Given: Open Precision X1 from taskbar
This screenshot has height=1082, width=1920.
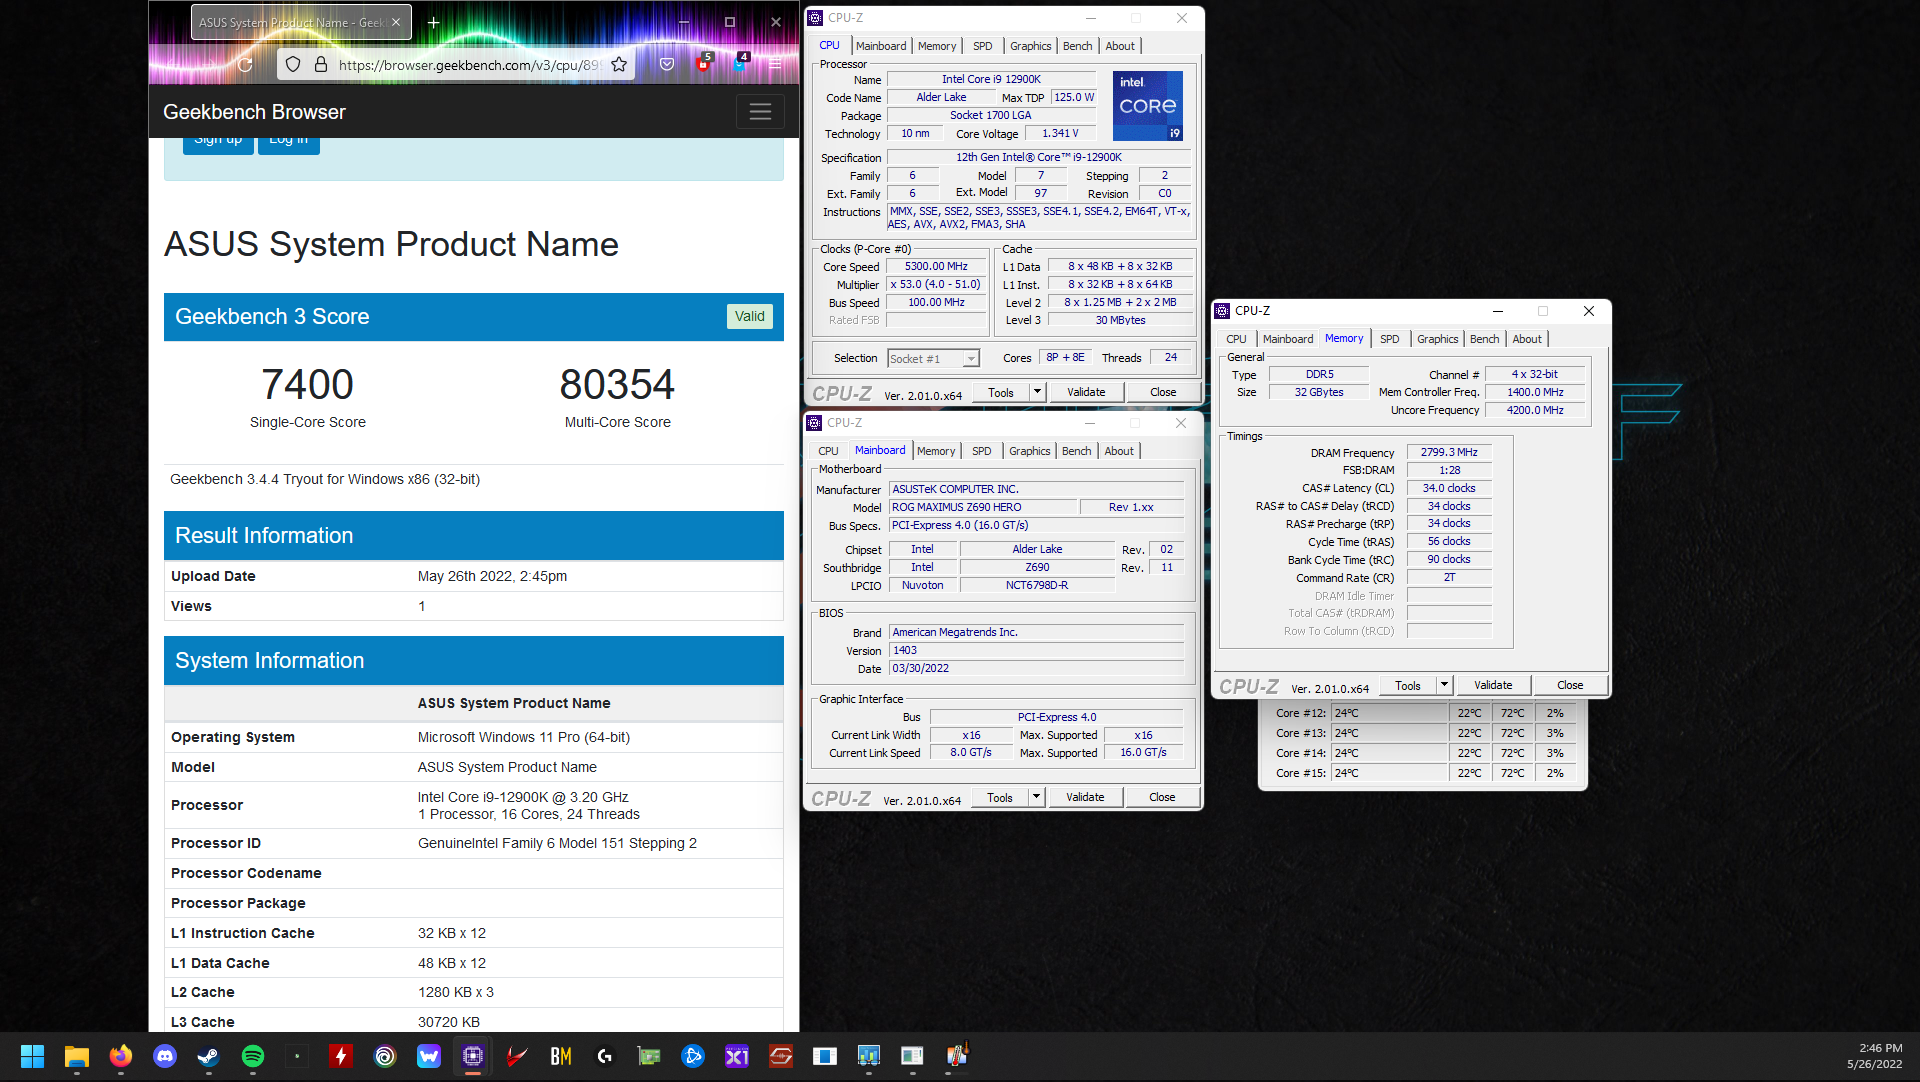Looking at the screenshot, I should point(737,1056).
